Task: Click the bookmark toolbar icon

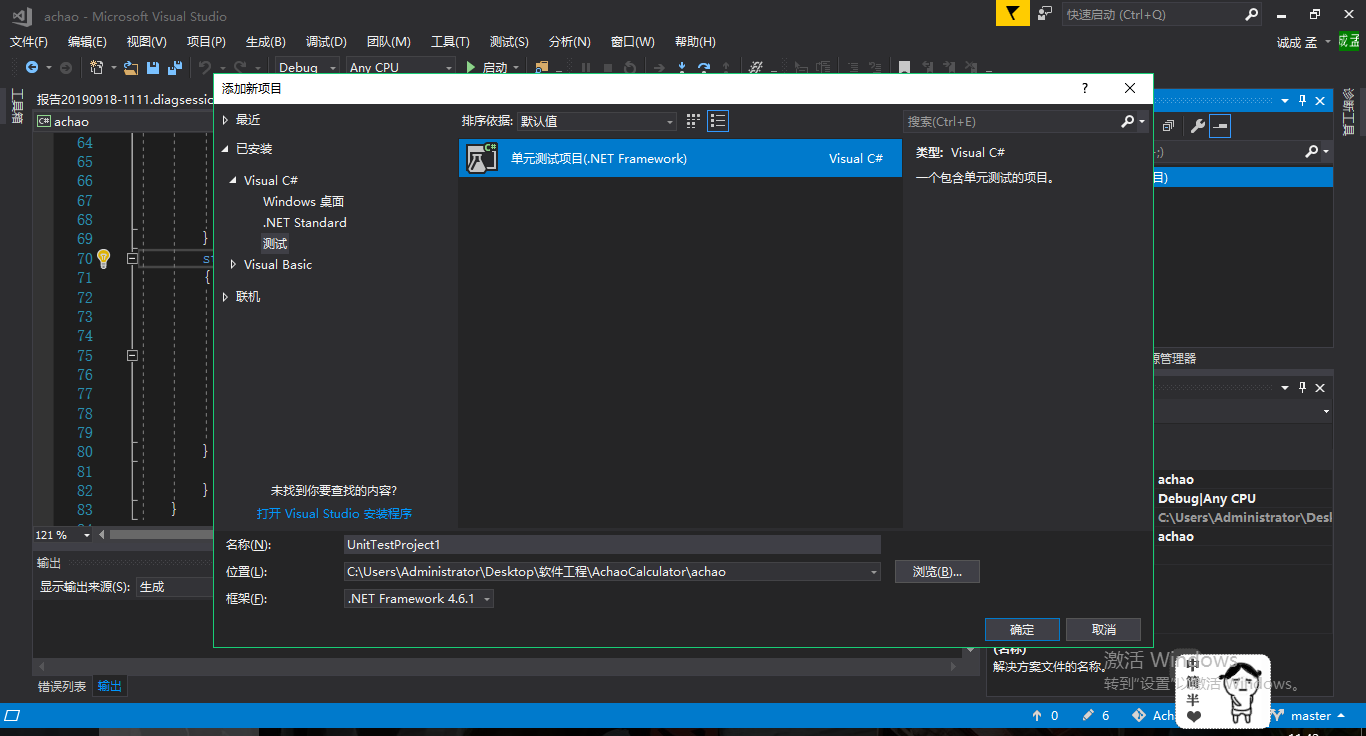Action: (904, 67)
